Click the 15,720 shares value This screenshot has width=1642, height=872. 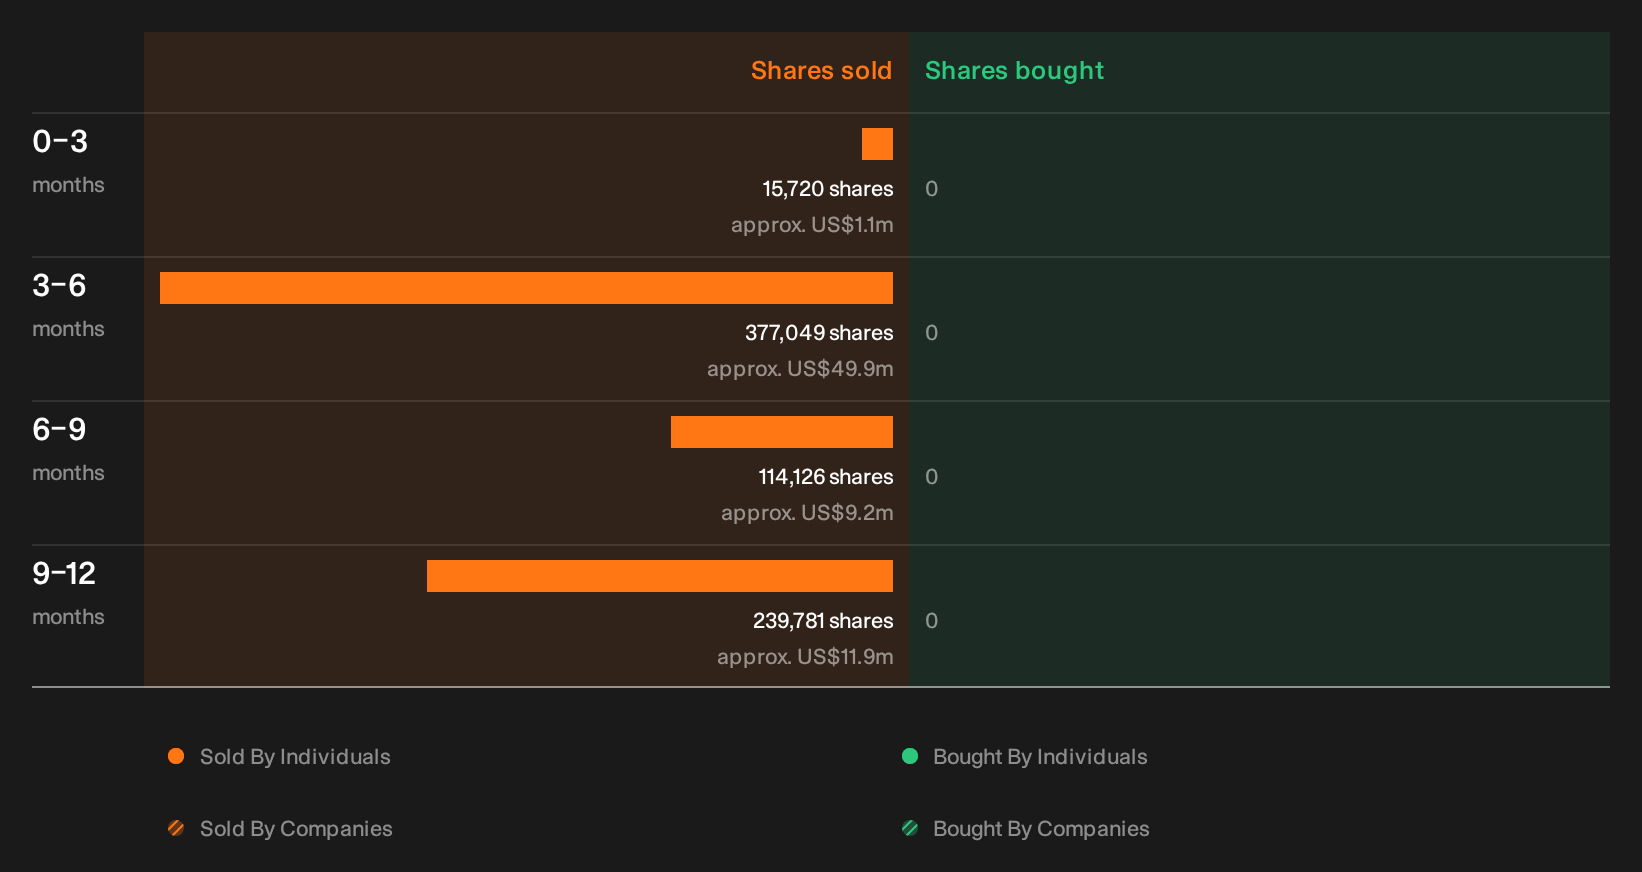click(x=828, y=189)
